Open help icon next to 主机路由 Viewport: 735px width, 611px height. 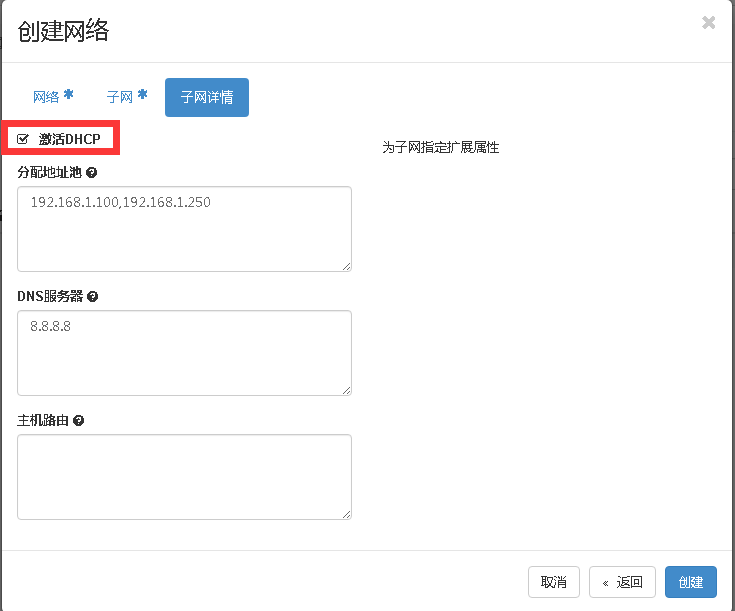coord(79,421)
